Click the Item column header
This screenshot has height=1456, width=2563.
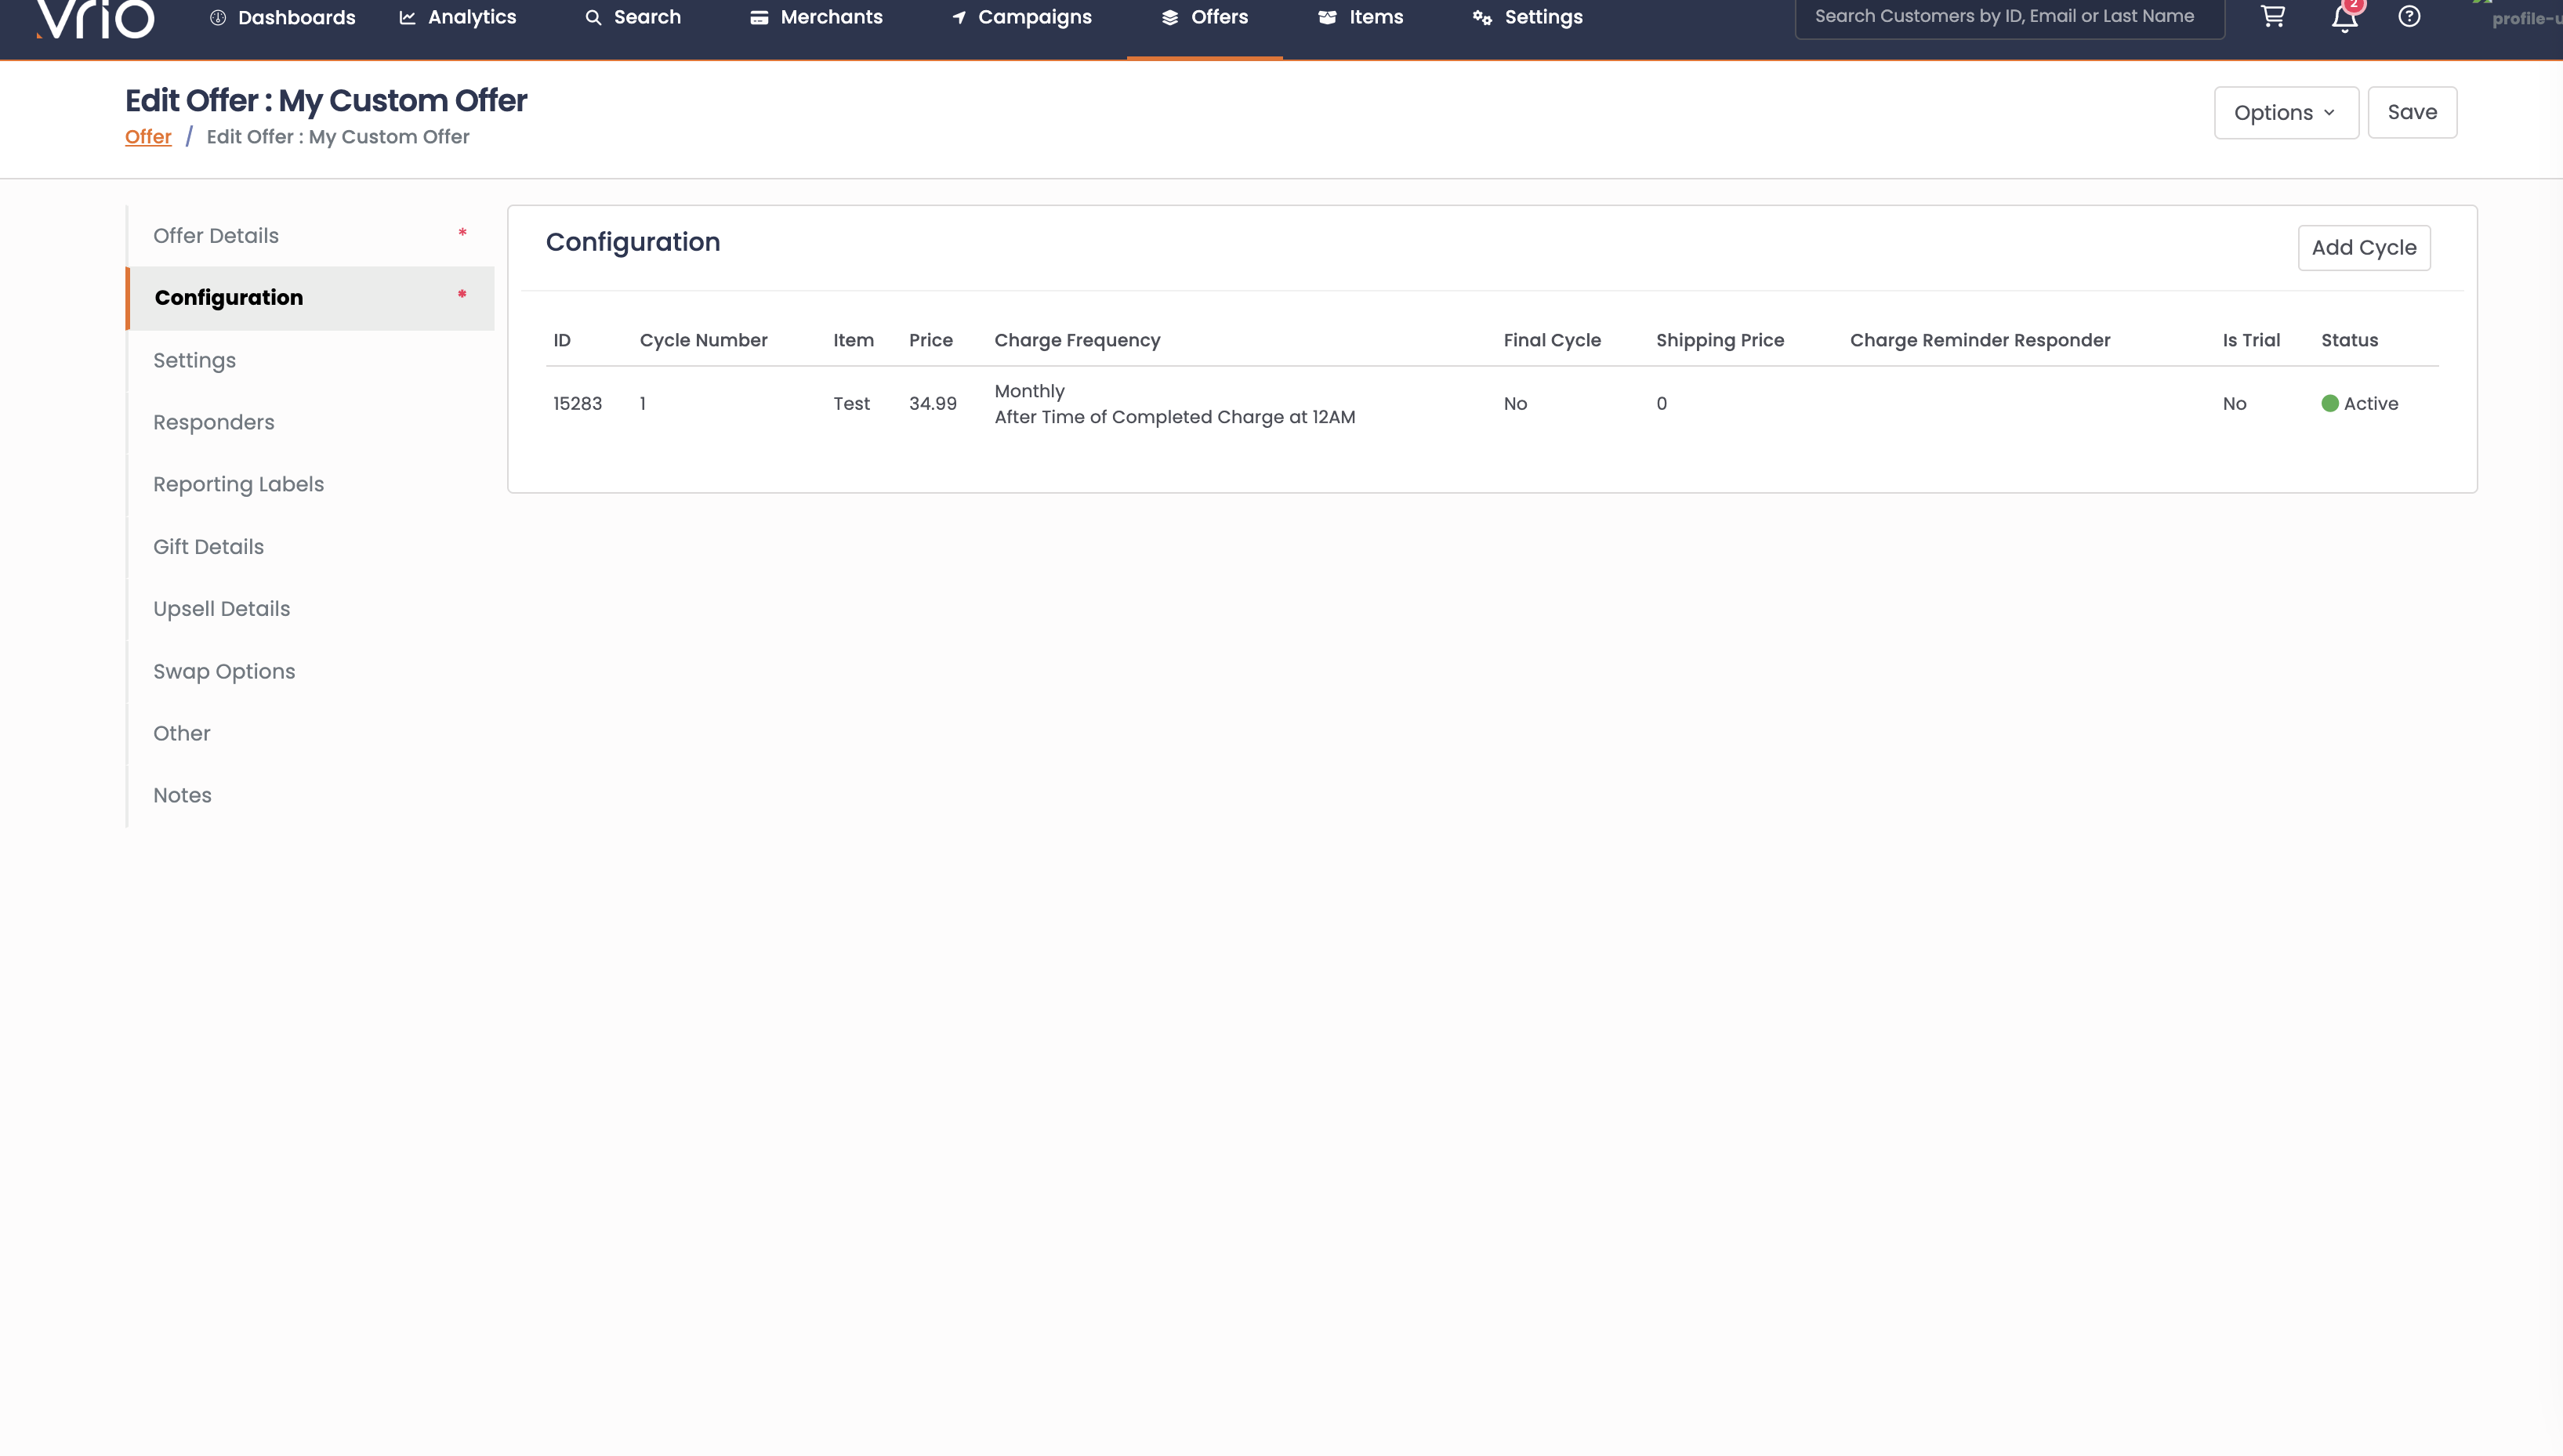pyautogui.click(x=853, y=340)
